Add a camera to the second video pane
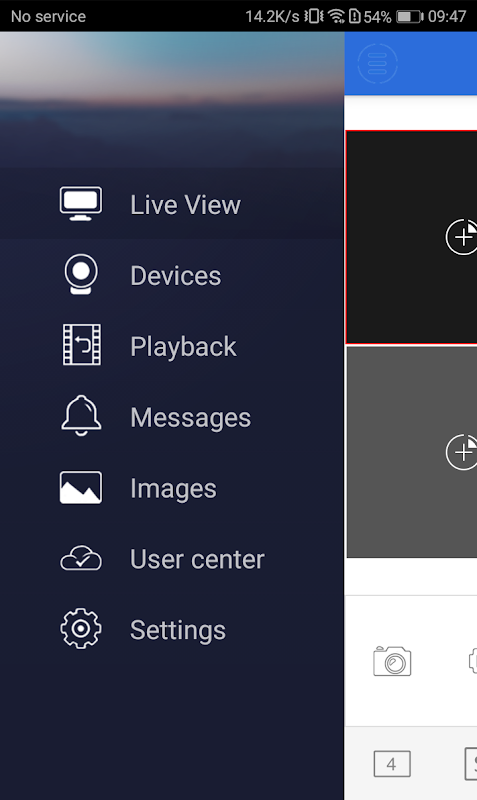 point(462,452)
